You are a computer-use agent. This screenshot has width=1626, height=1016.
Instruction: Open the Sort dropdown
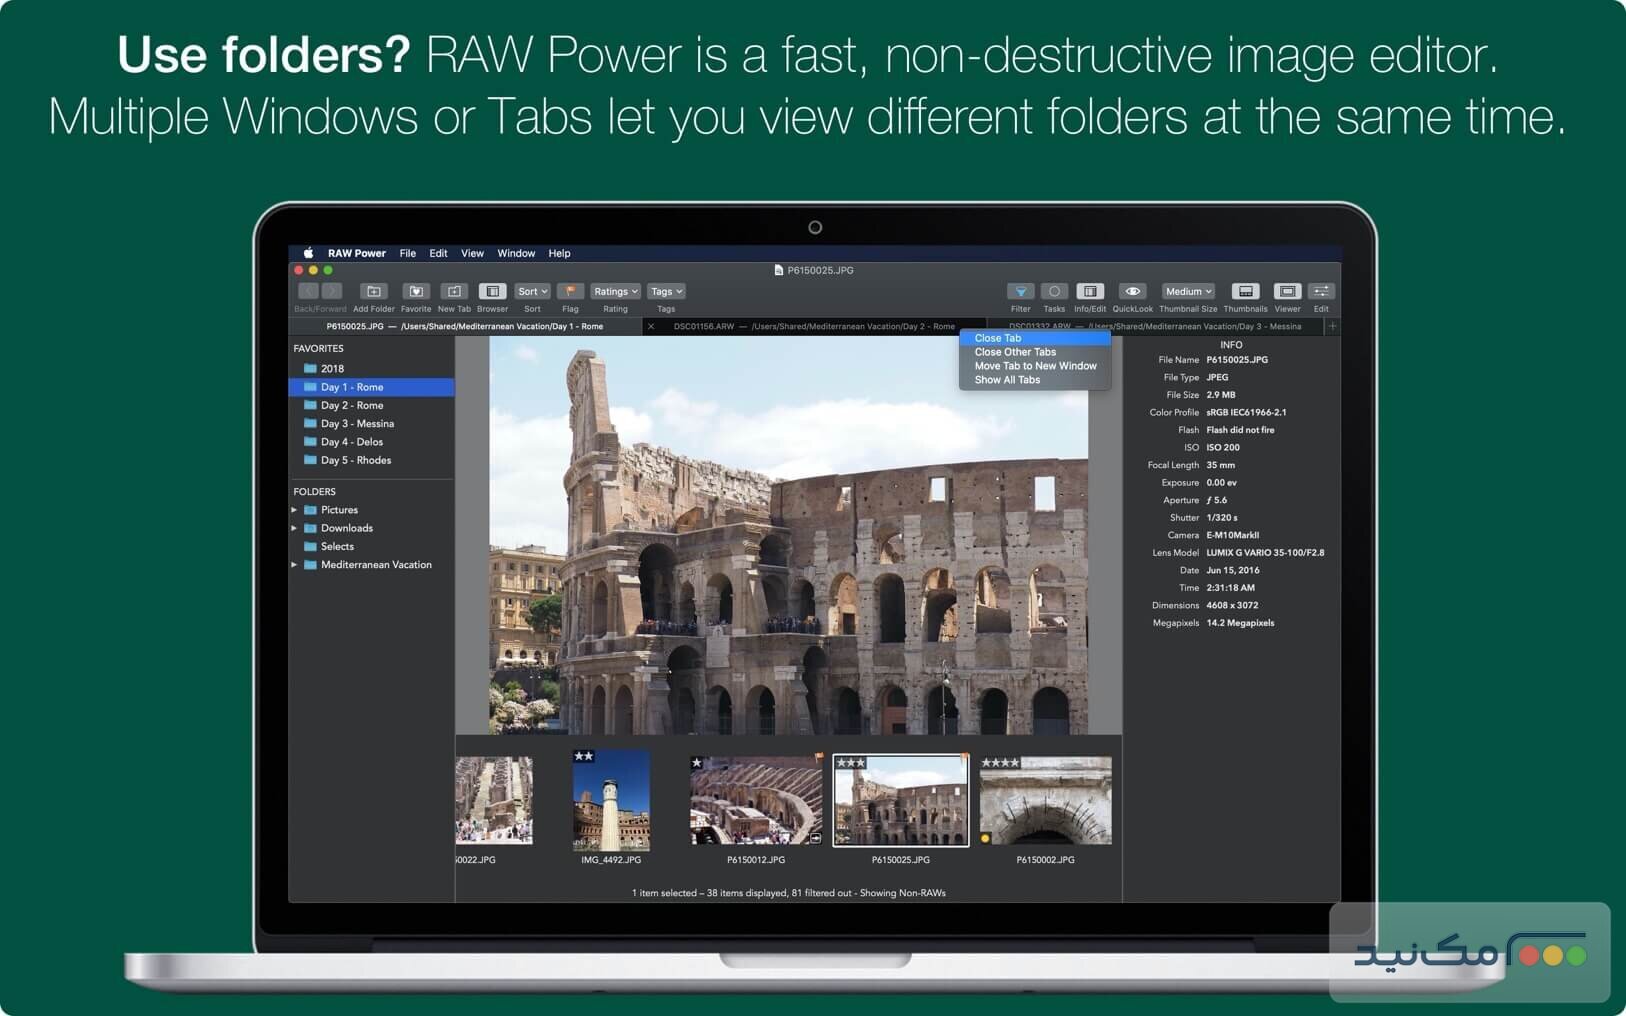tap(531, 291)
